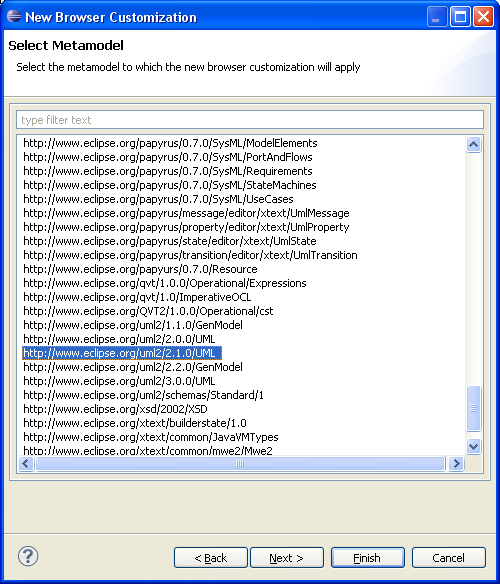The width and height of the screenshot is (500, 584).
Task: Select the SysML/UseCases metamodel
Action: 158,199
